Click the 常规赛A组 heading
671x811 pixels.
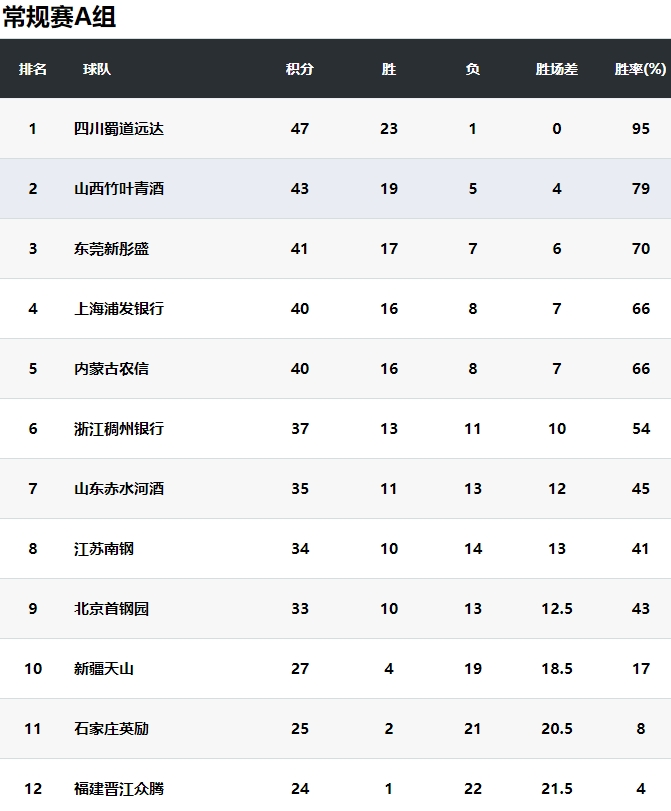59,17
